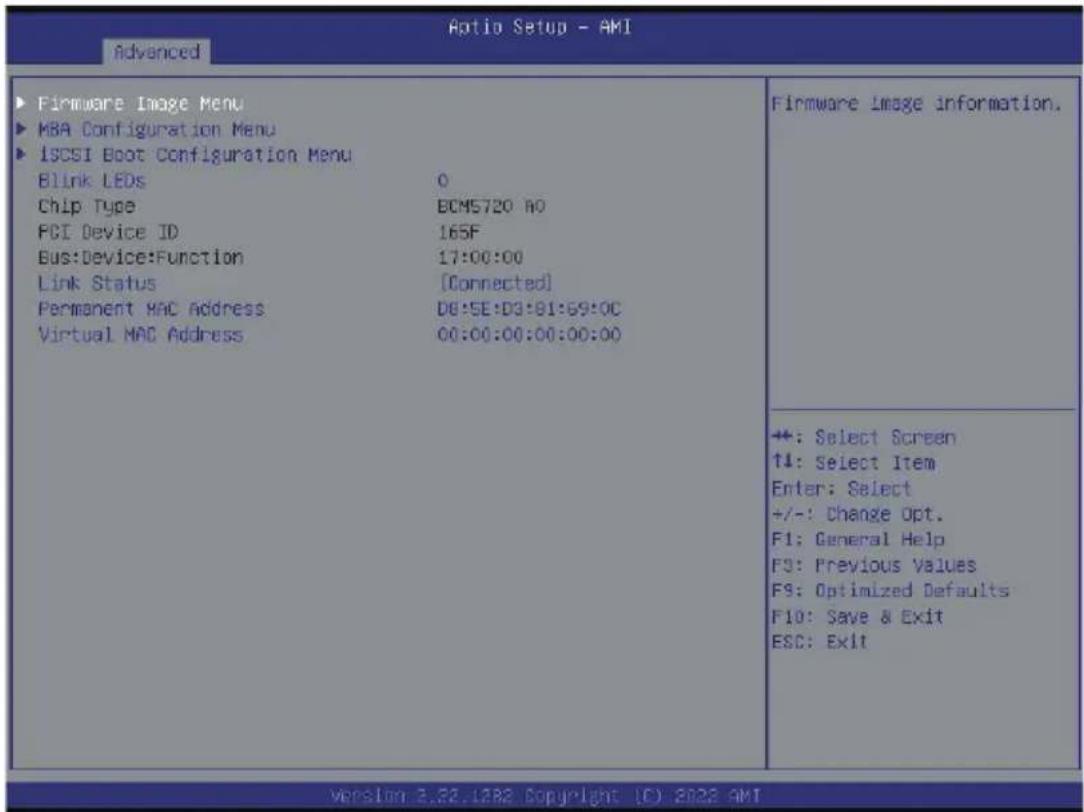
Task: Click the F1: General Help hint
Action: pyautogui.click(x=858, y=540)
